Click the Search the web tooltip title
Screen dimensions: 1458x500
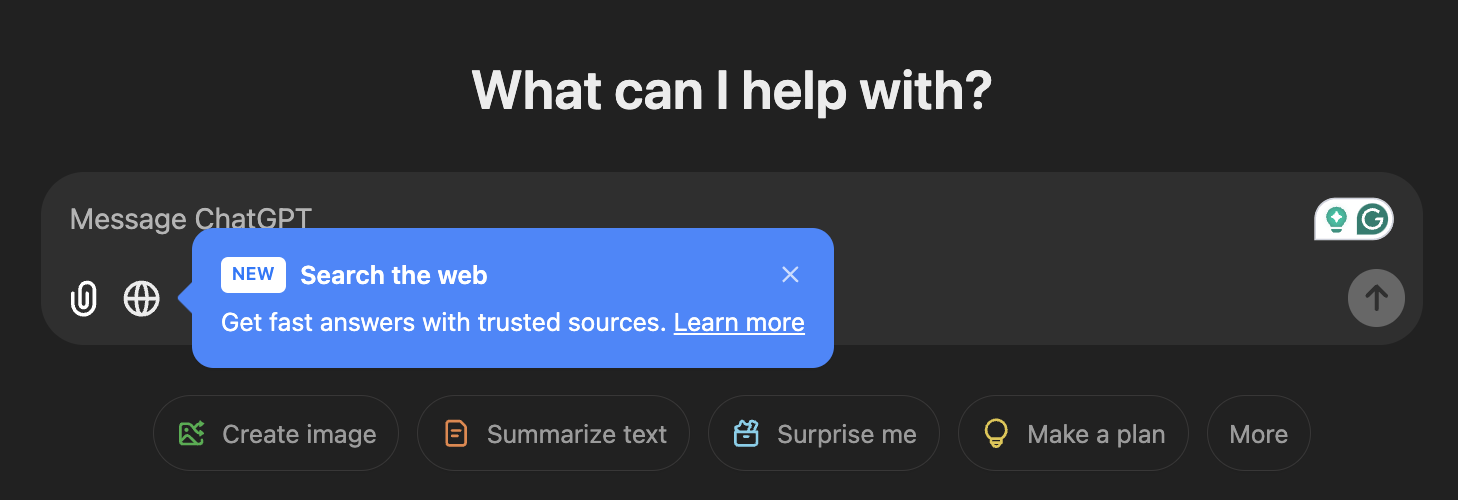tap(394, 275)
